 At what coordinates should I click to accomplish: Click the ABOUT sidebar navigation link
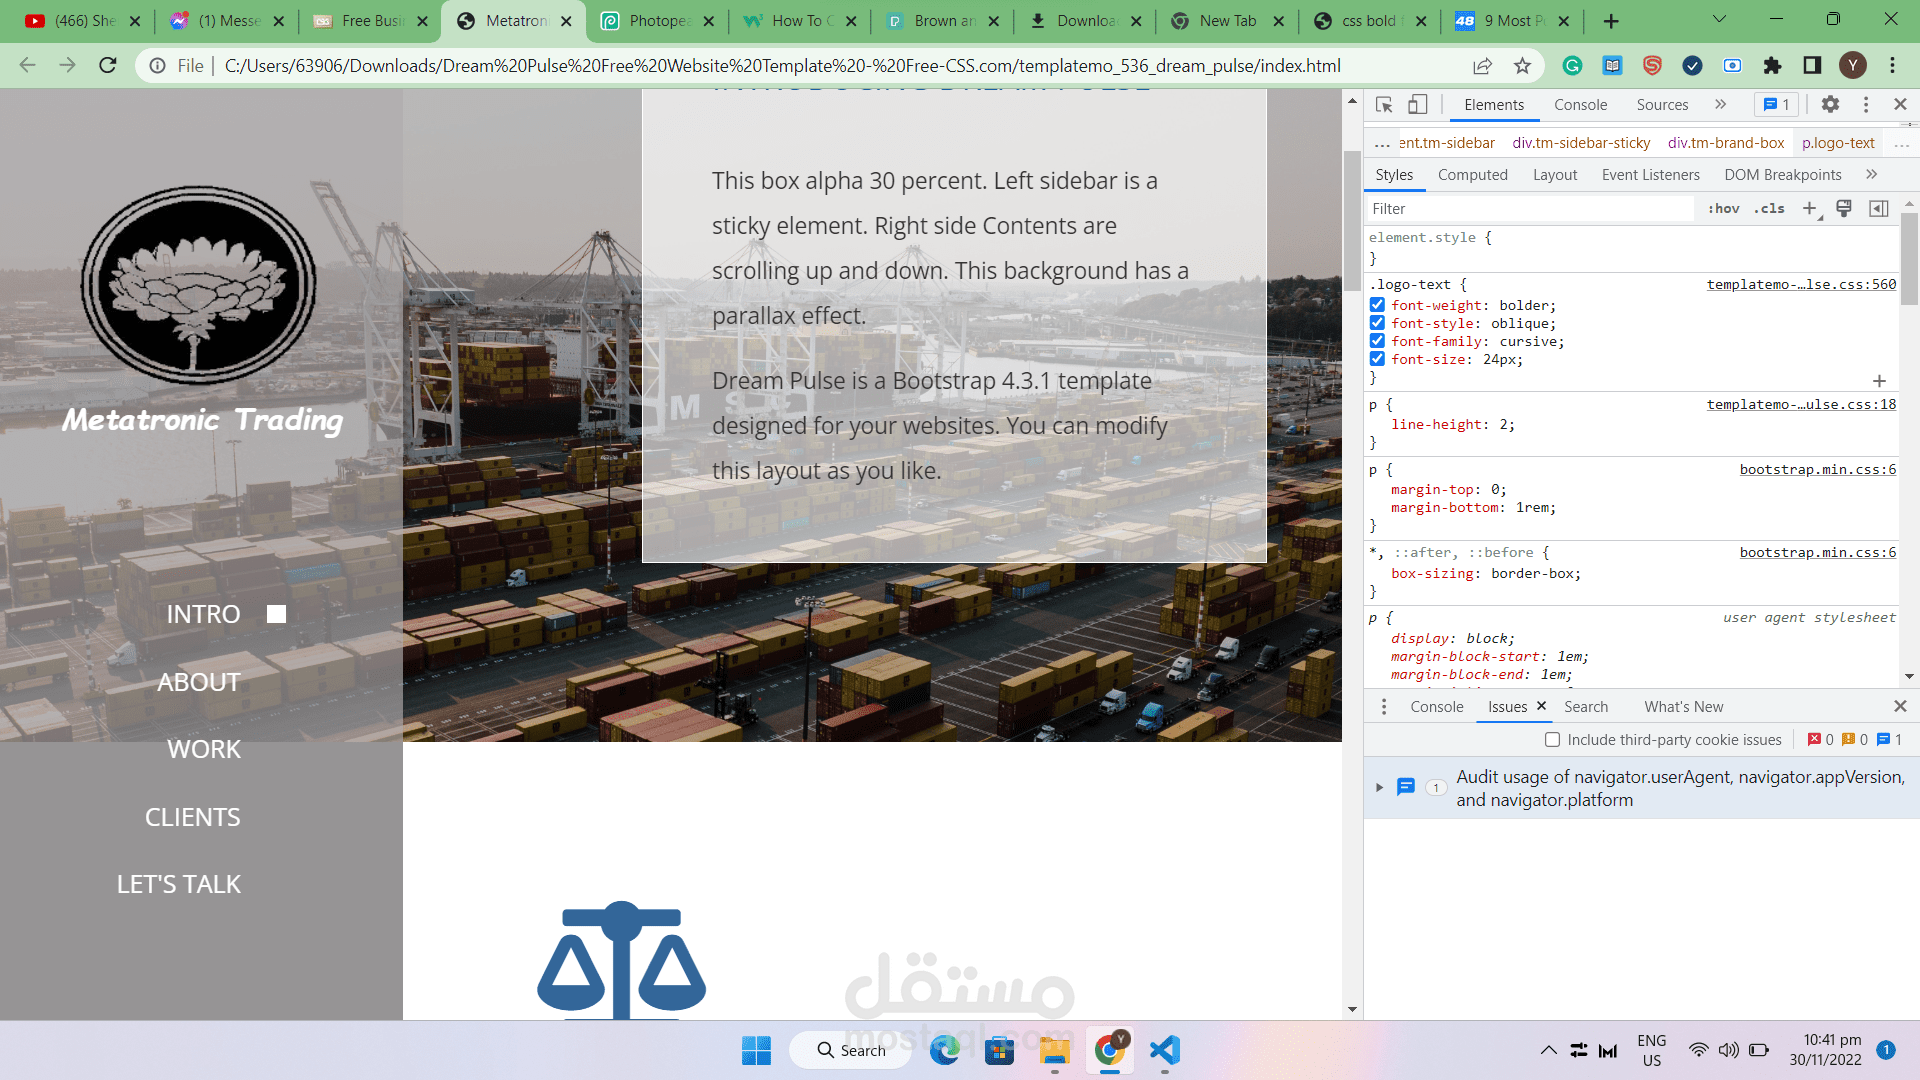[x=199, y=682]
